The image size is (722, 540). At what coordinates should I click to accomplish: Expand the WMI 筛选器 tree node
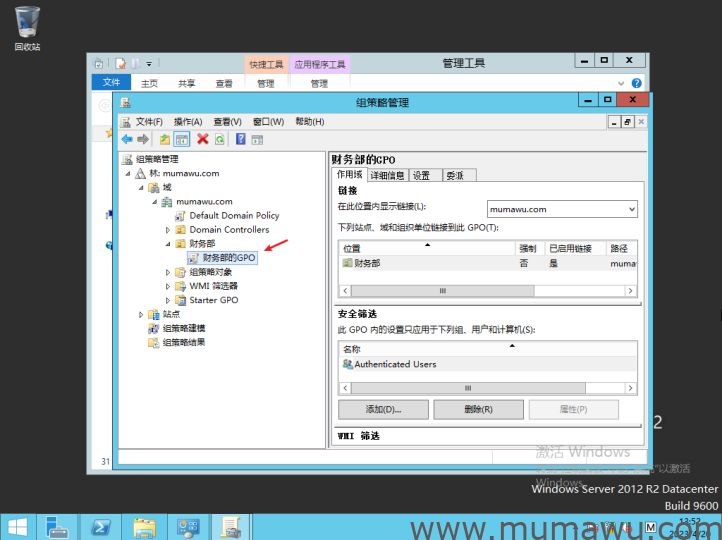(x=168, y=286)
